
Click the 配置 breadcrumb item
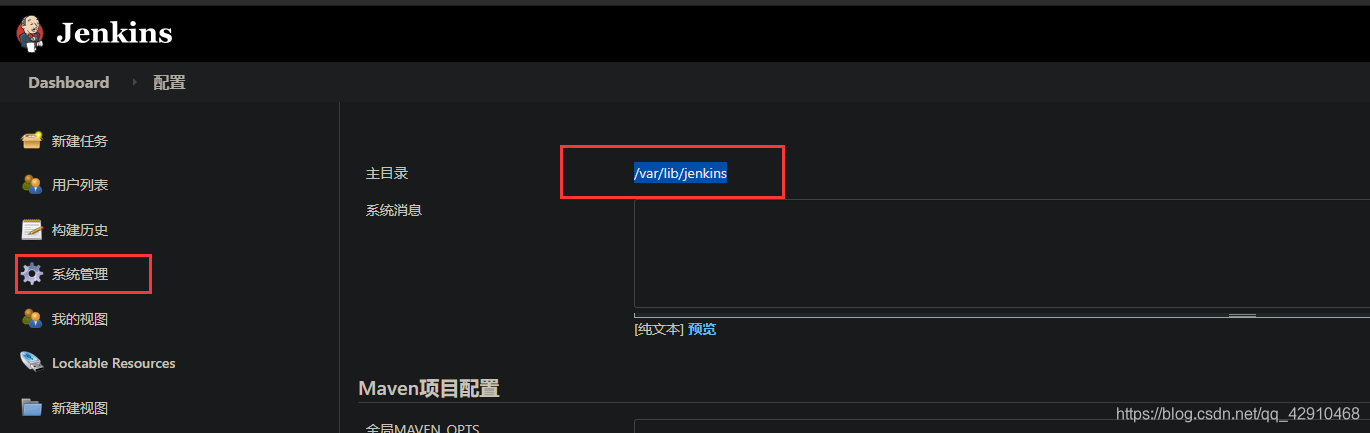(169, 82)
